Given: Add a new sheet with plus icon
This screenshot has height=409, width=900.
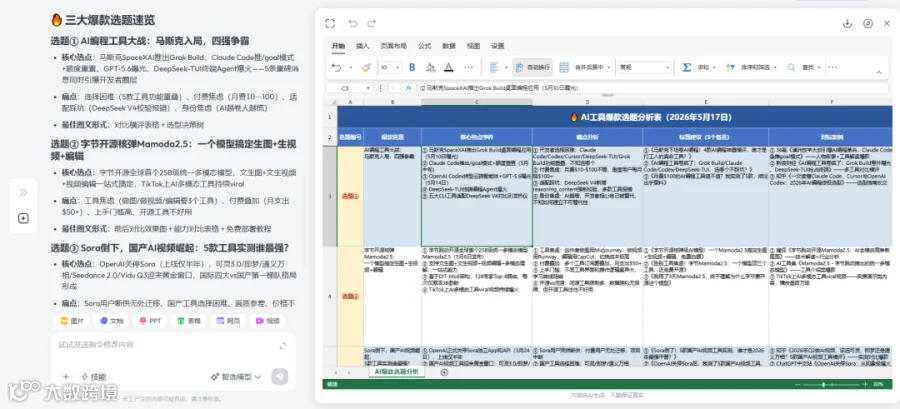Looking at the screenshot, I should click(444, 372).
